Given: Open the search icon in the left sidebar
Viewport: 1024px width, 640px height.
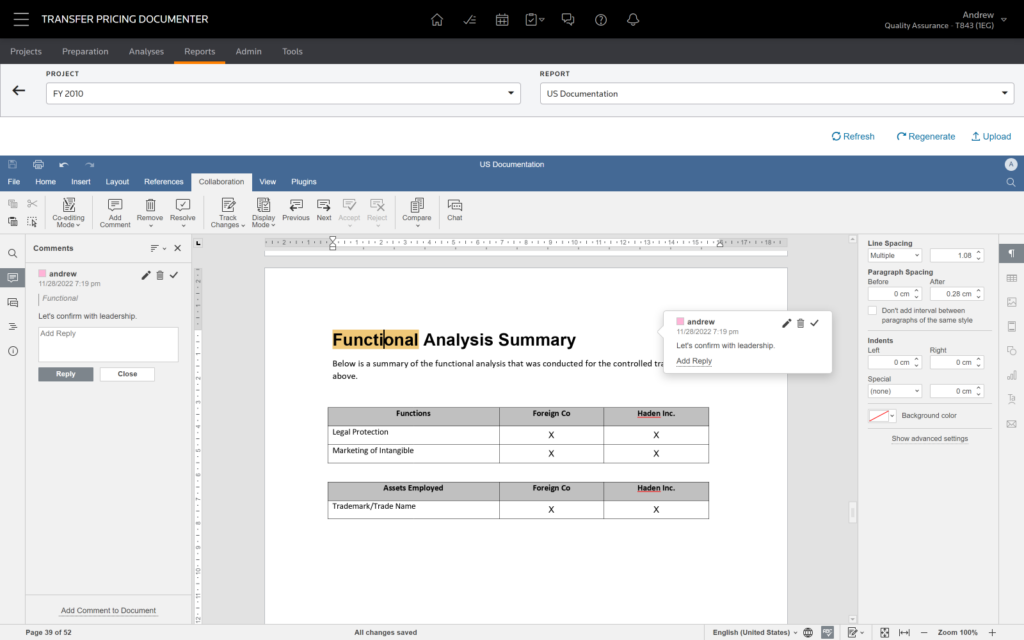Looking at the screenshot, I should coord(12,253).
